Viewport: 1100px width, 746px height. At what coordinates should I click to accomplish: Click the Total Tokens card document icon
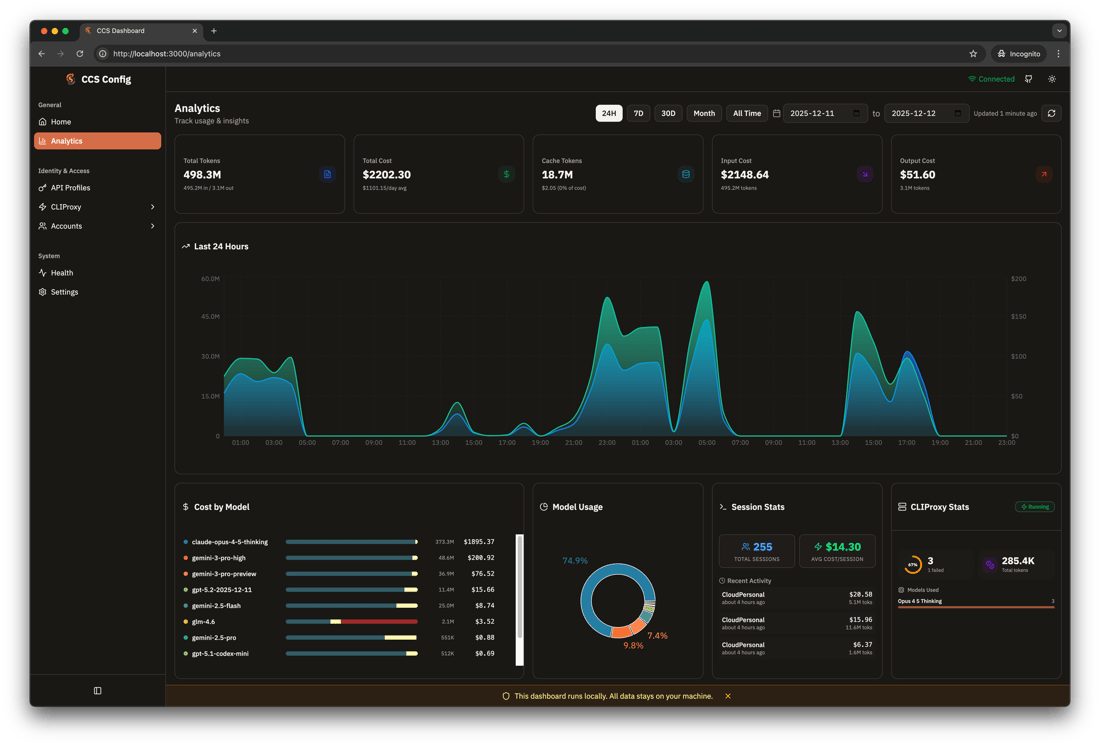327,174
